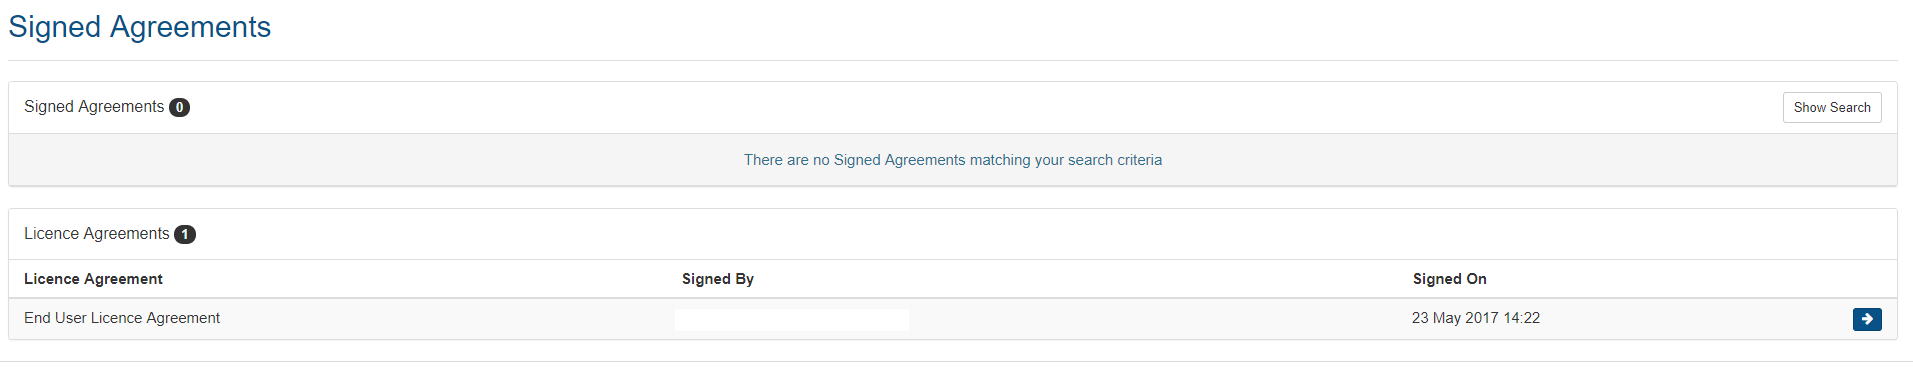Sort by the Signed By column header
Viewport: 1913px width, 374px height.
click(x=718, y=279)
